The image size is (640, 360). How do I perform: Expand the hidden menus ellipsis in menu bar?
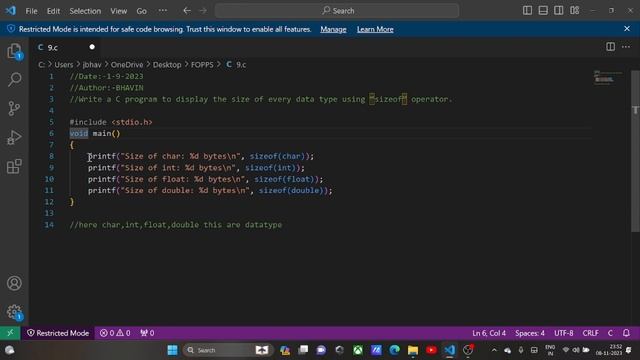click(x=163, y=11)
